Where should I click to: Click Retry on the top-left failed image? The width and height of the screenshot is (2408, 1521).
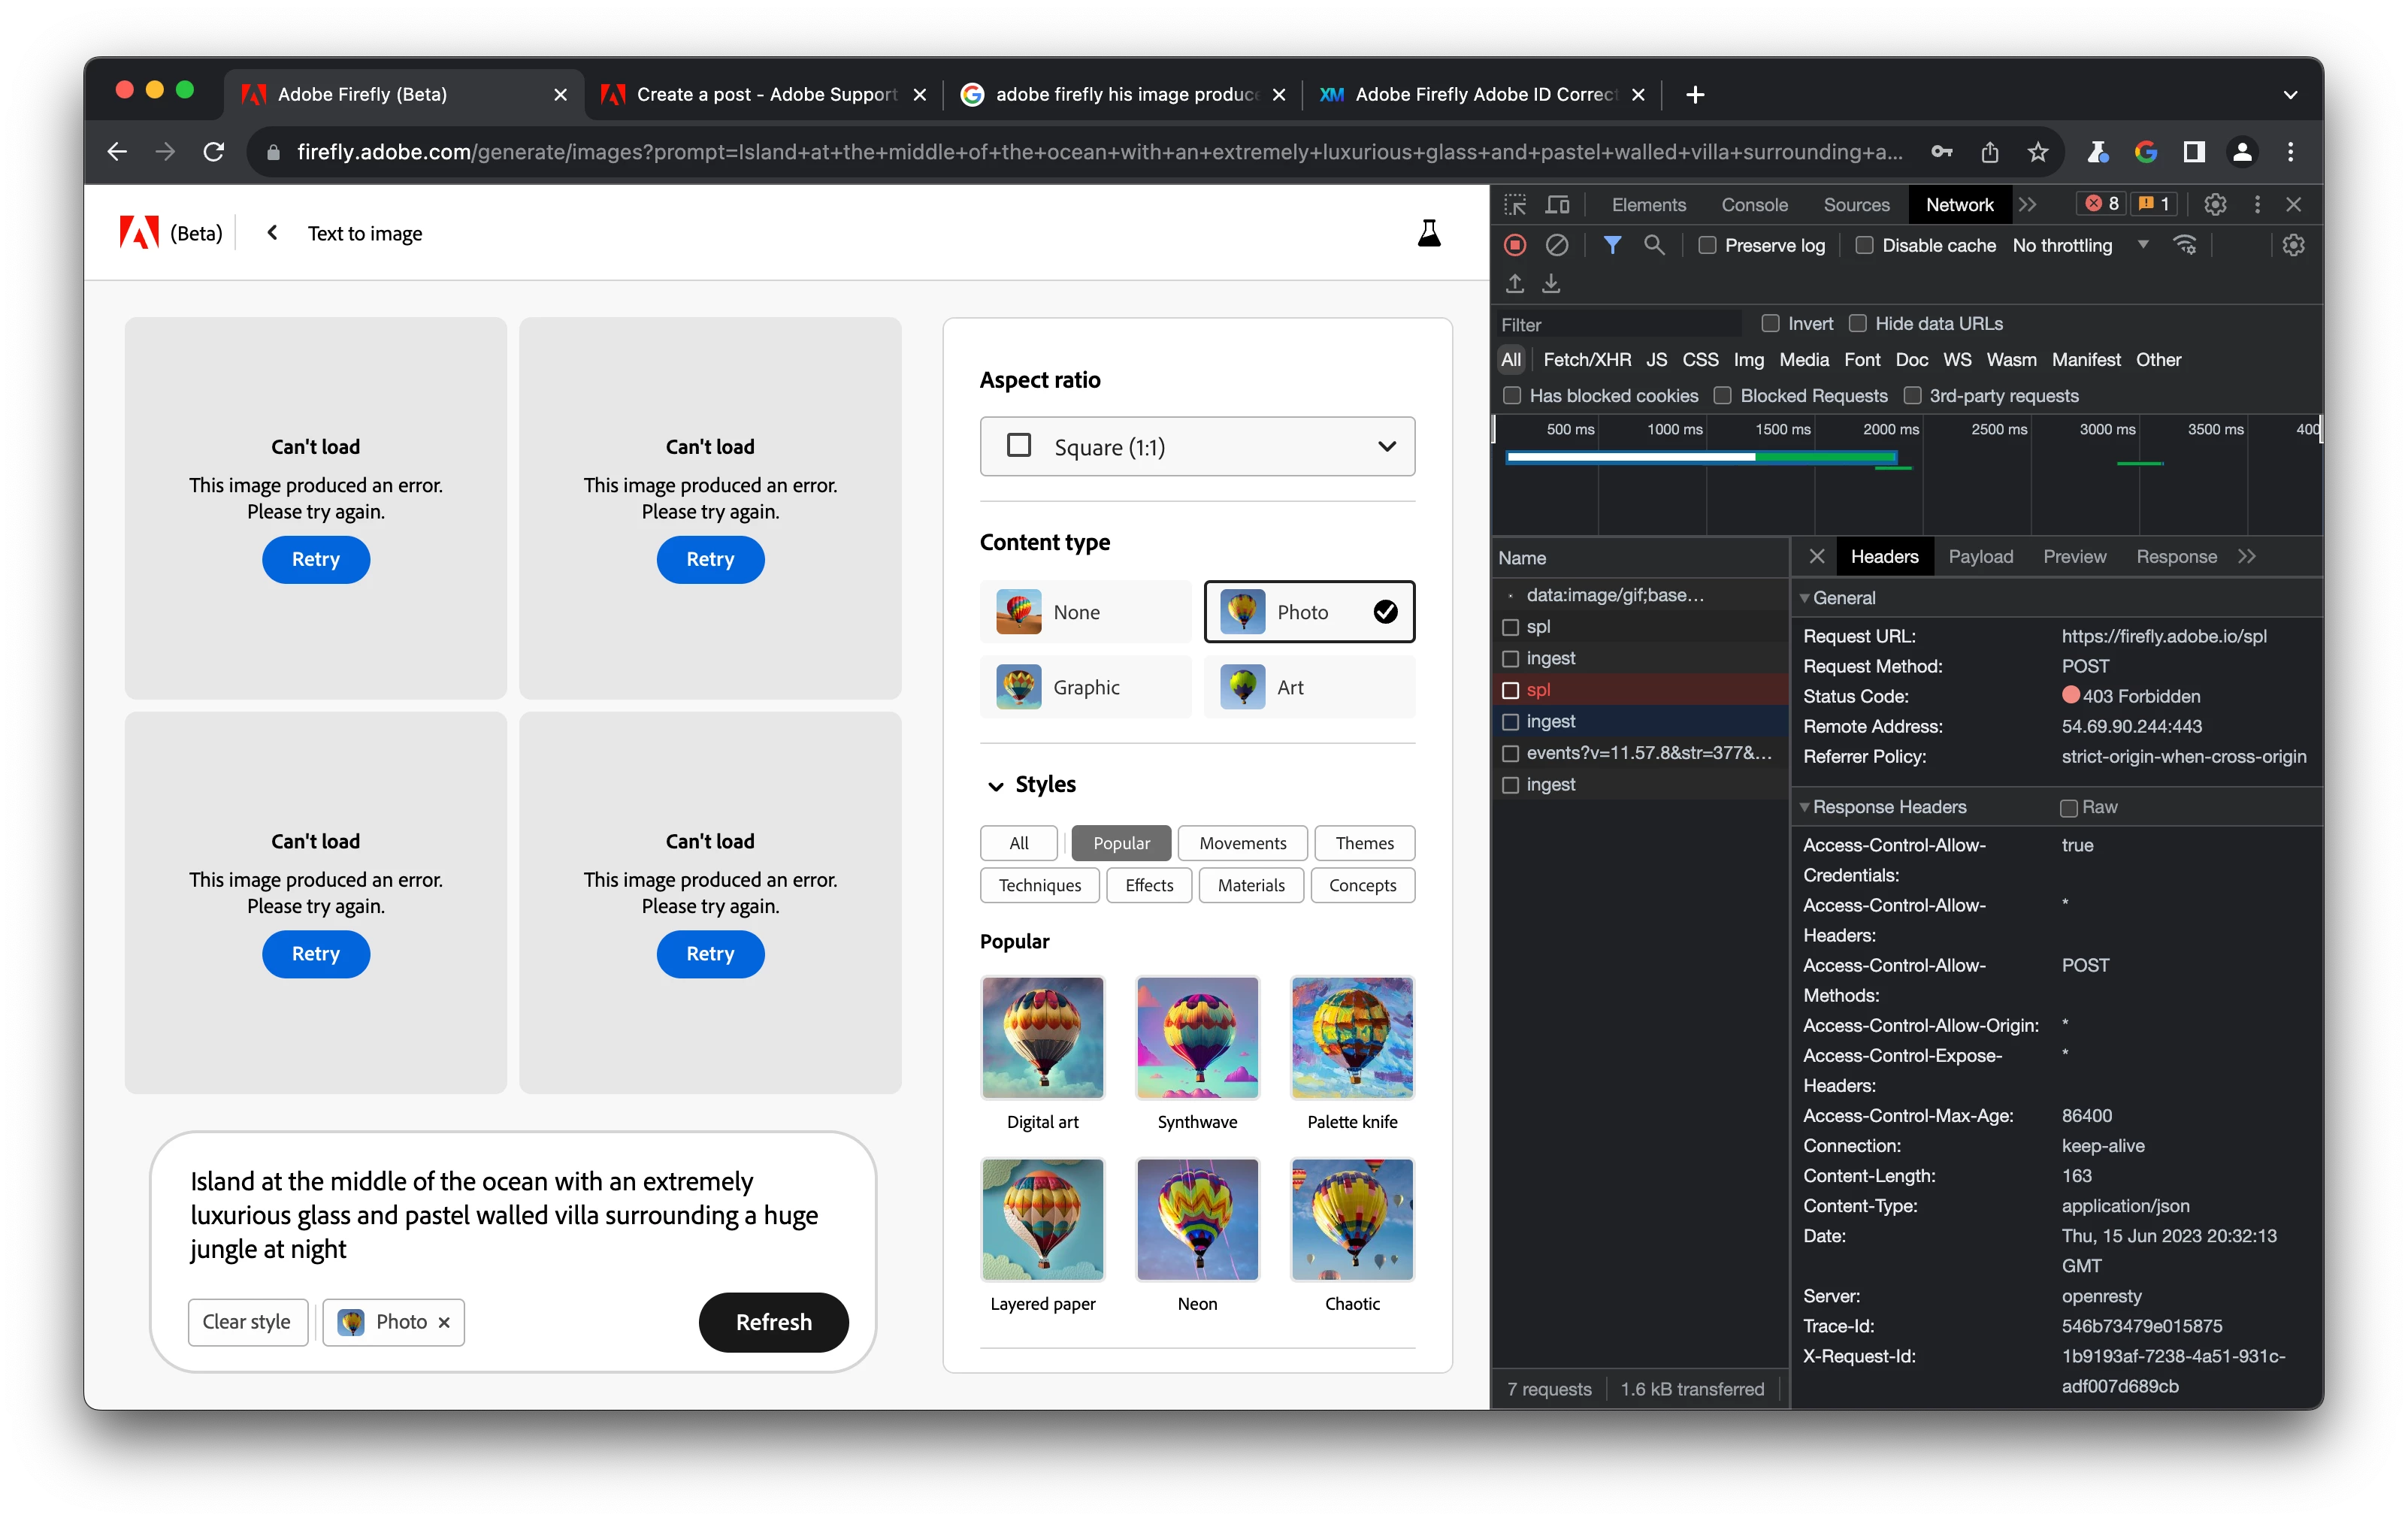pos(316,559)
